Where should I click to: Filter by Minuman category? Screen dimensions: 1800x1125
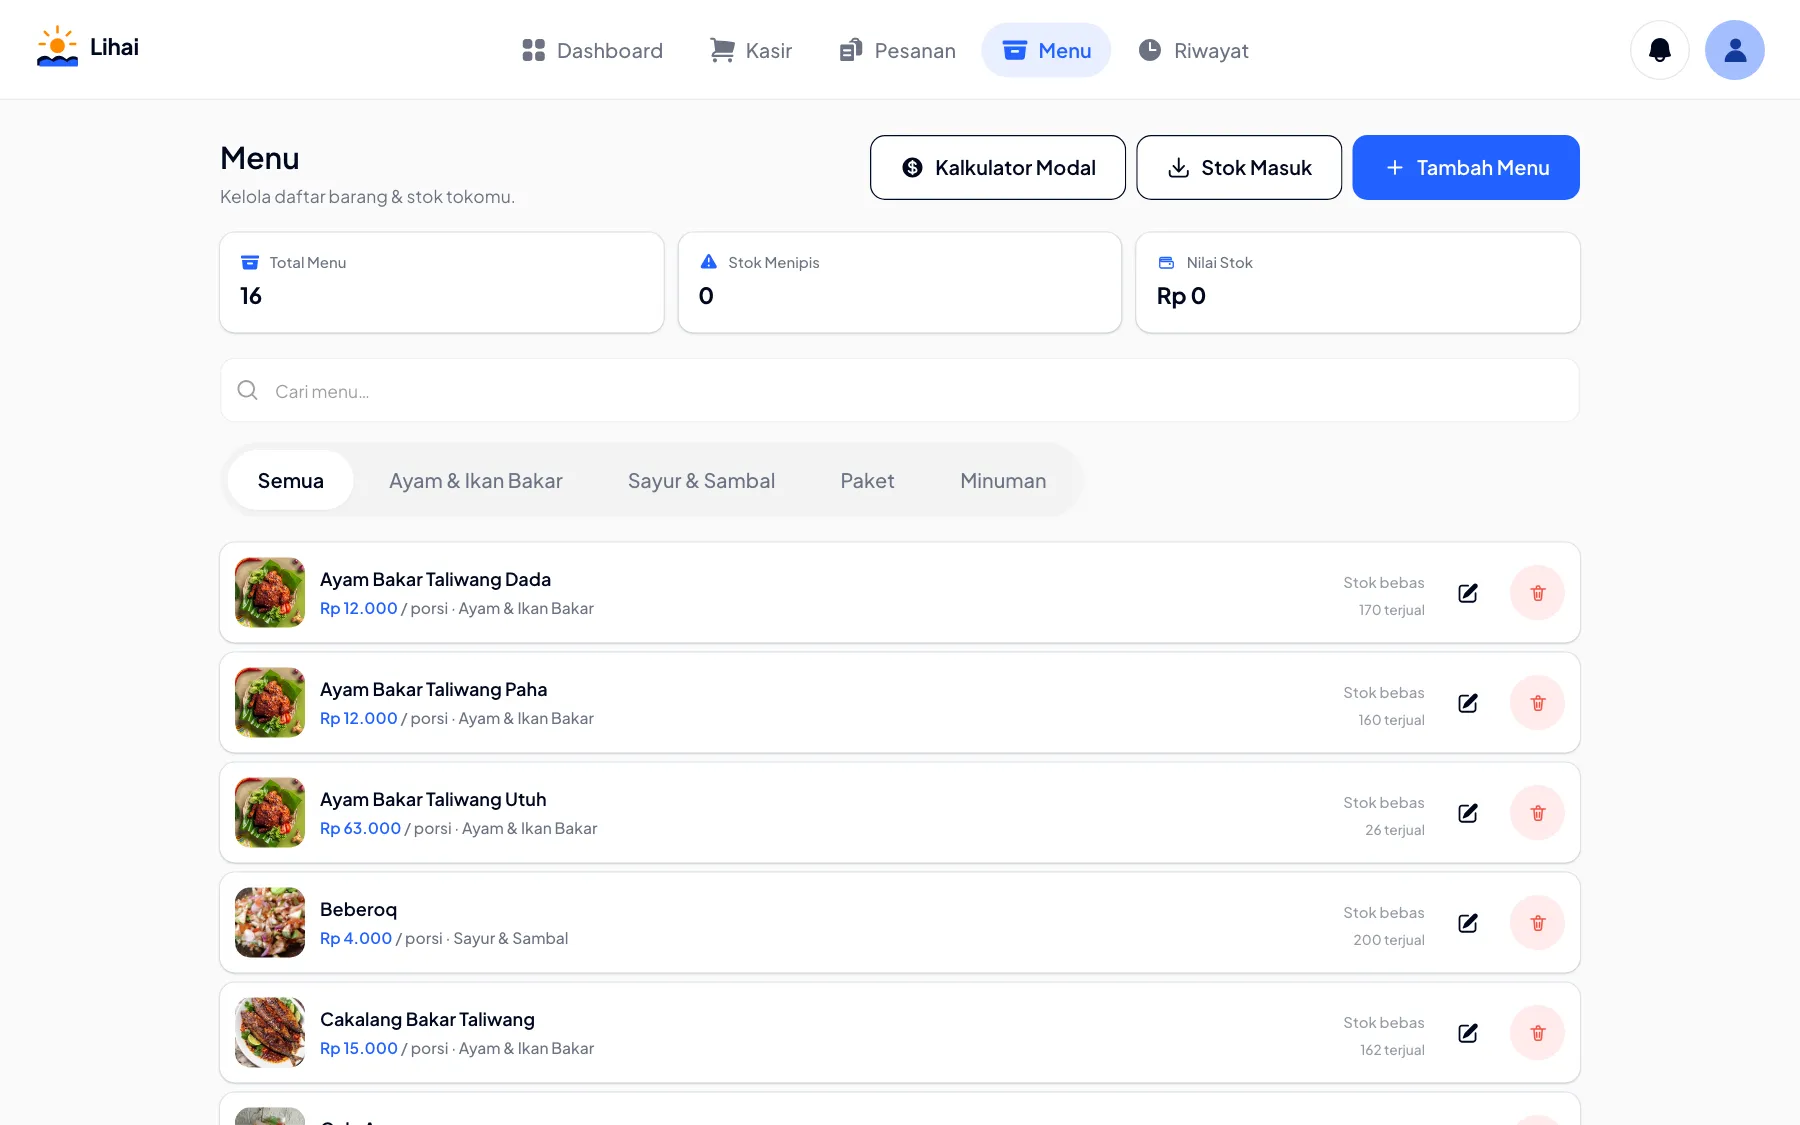pyautogui.click(x=1003, y=480)
